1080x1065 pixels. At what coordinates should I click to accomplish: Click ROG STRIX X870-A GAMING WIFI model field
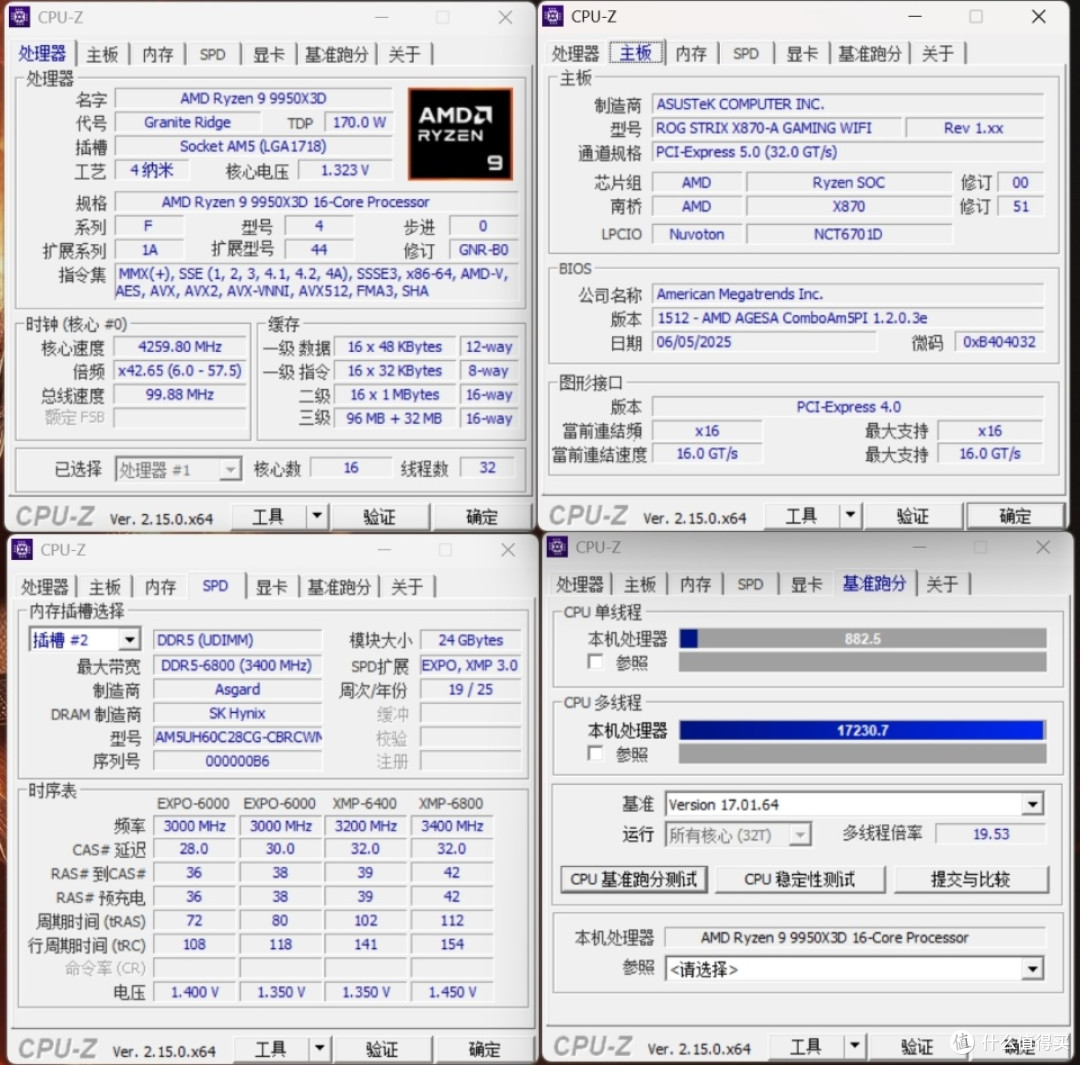point(776,128)
